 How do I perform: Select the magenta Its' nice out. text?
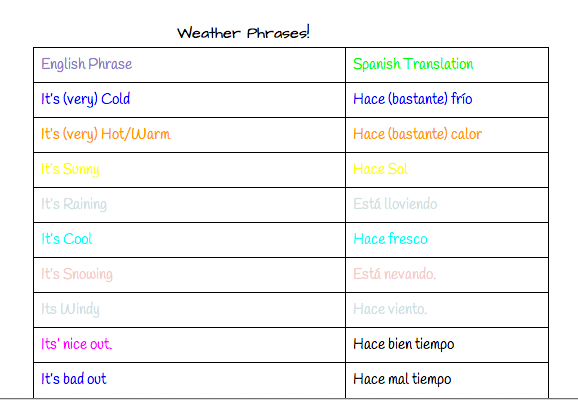coord(76,344)
